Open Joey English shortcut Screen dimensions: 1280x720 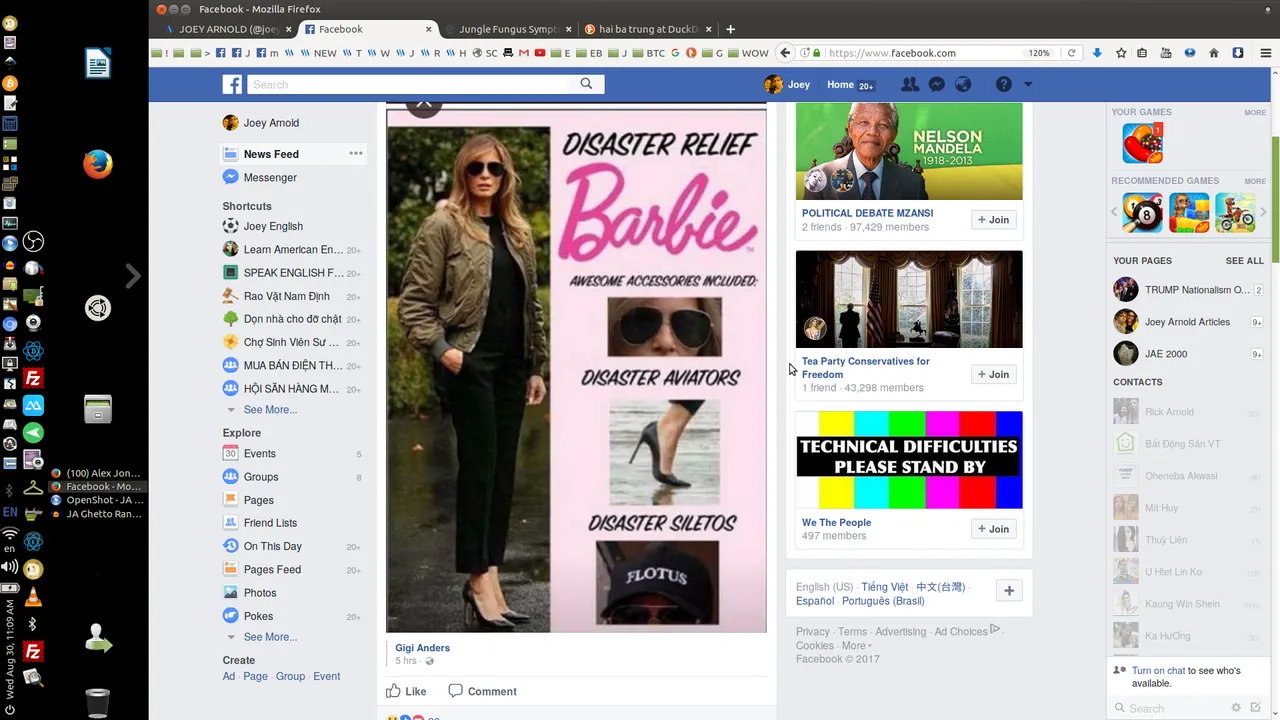[x=273, y=226]
